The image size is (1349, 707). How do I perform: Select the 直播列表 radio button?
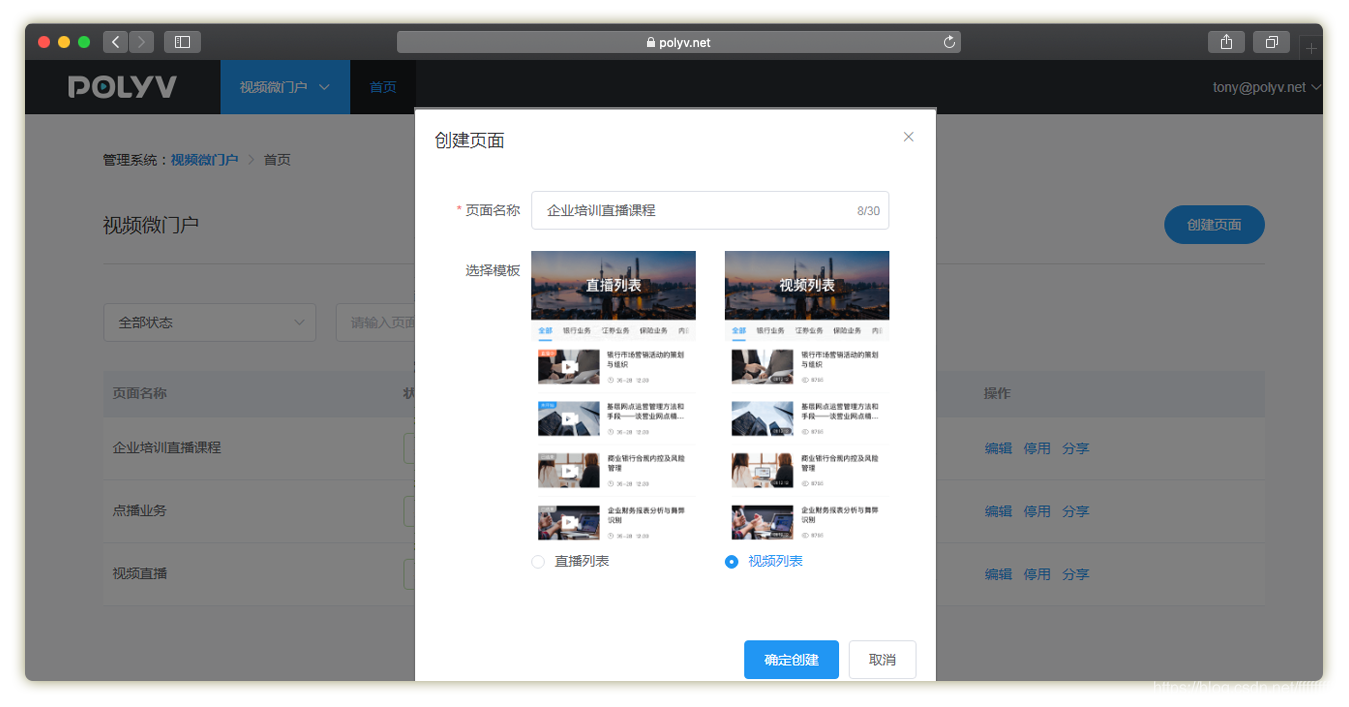(x=538, y=562)
